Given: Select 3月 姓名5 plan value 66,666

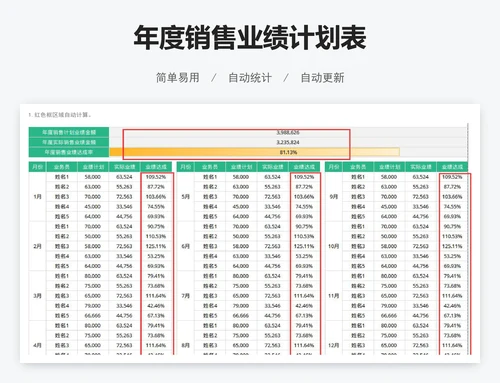Looking at the screenshot, I should [93, 316].
